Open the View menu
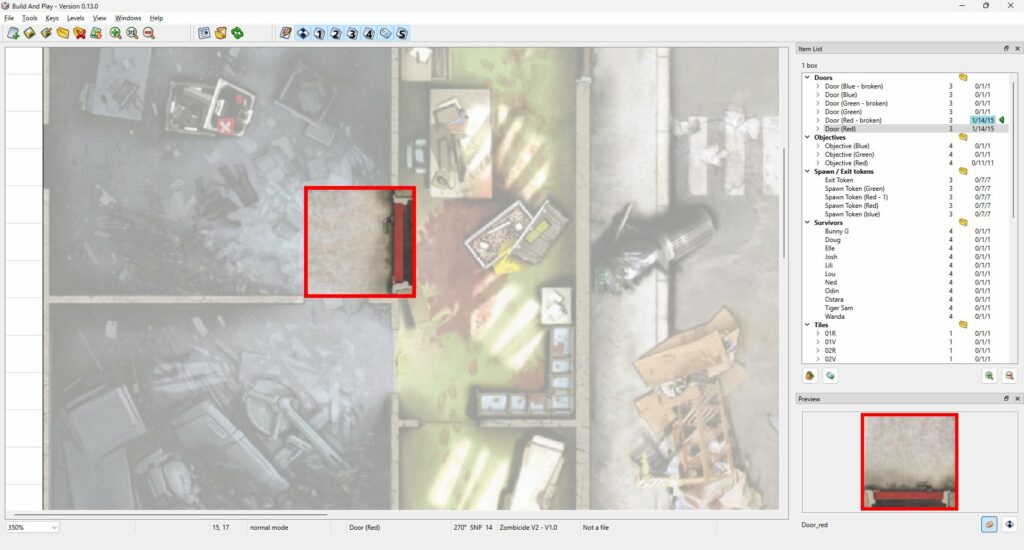The width and height of the screenshot is (1024, 550). point(99,18)
